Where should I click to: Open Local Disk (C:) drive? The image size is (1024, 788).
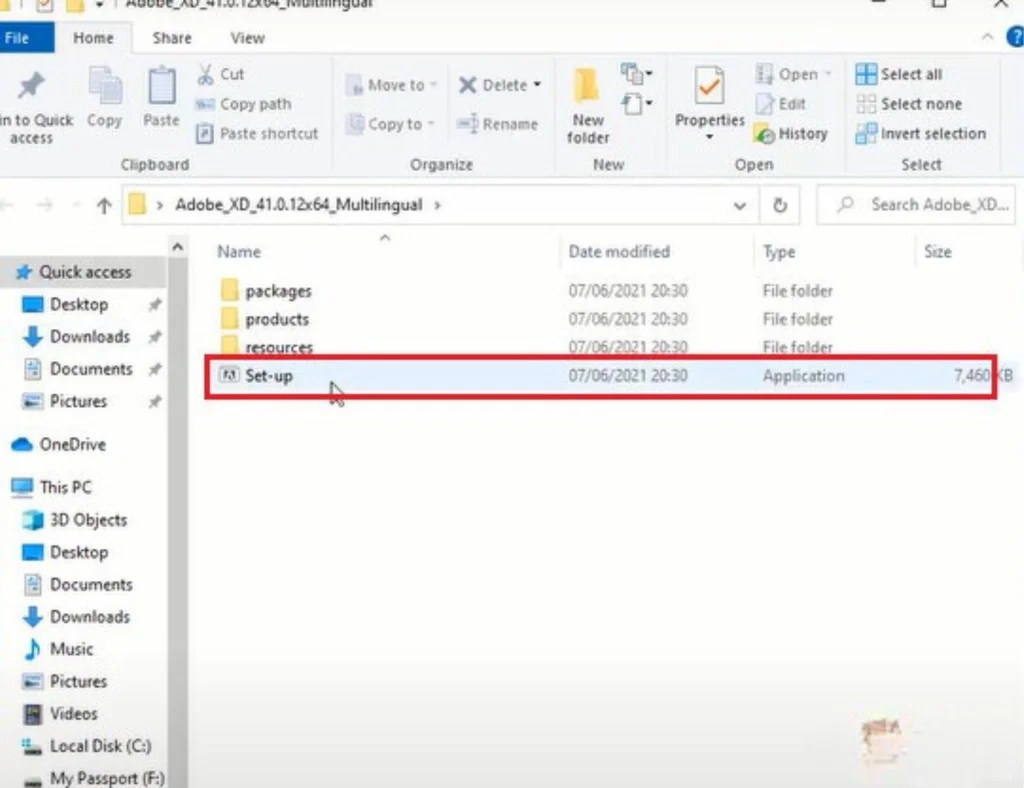coord(100,746)
